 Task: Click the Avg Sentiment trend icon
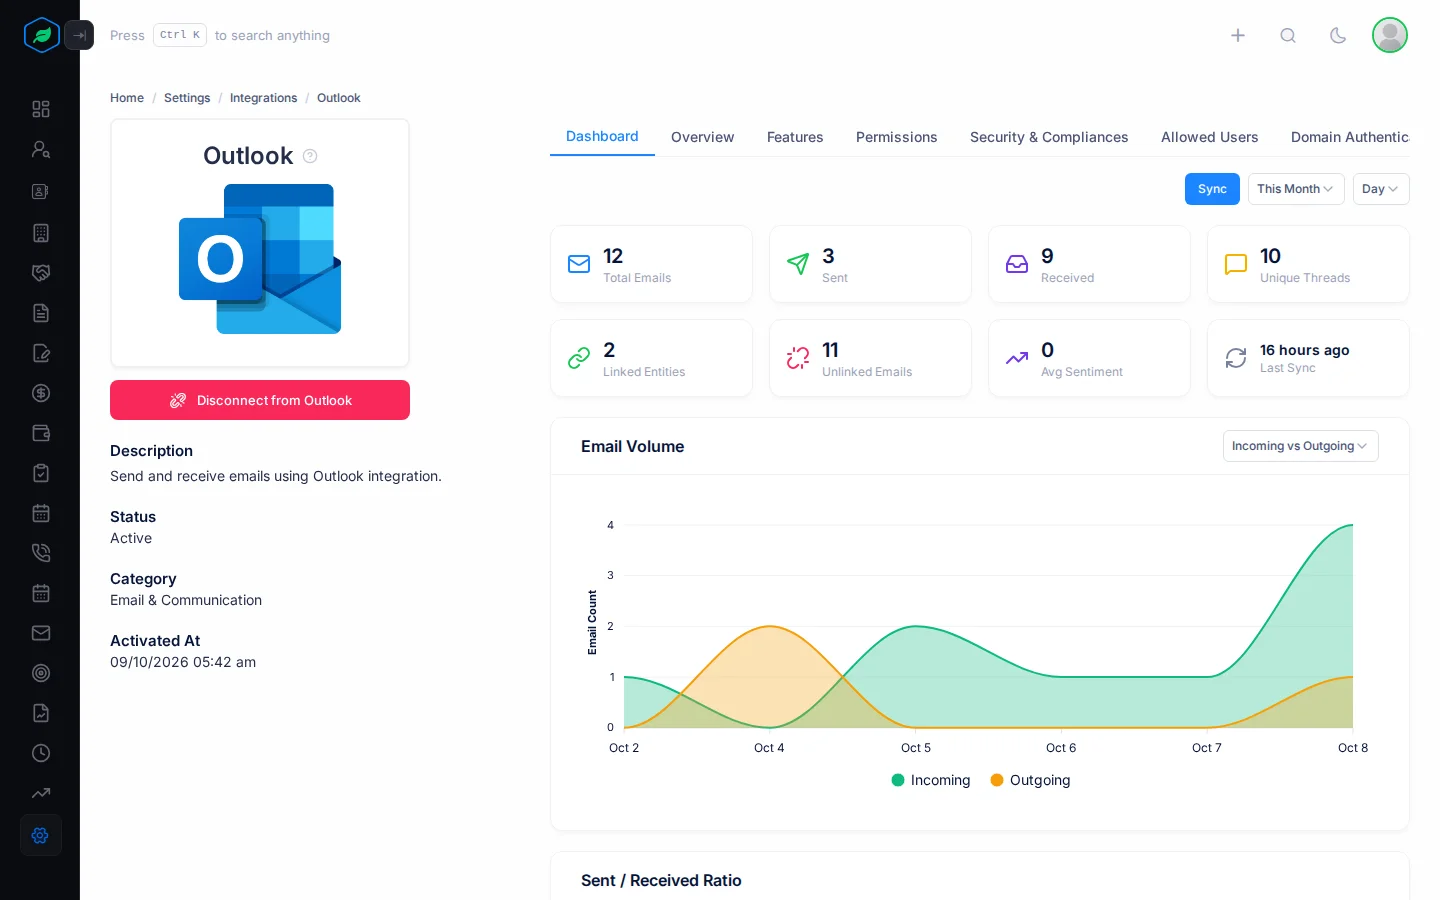[1017, 358]
